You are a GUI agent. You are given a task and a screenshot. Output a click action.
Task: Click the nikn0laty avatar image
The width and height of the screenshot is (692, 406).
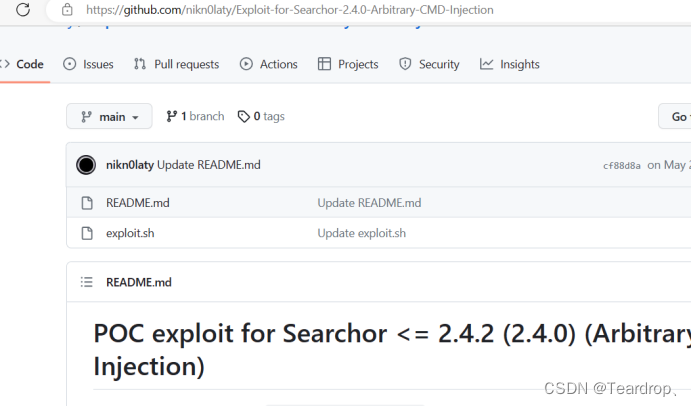pos(86,165)
